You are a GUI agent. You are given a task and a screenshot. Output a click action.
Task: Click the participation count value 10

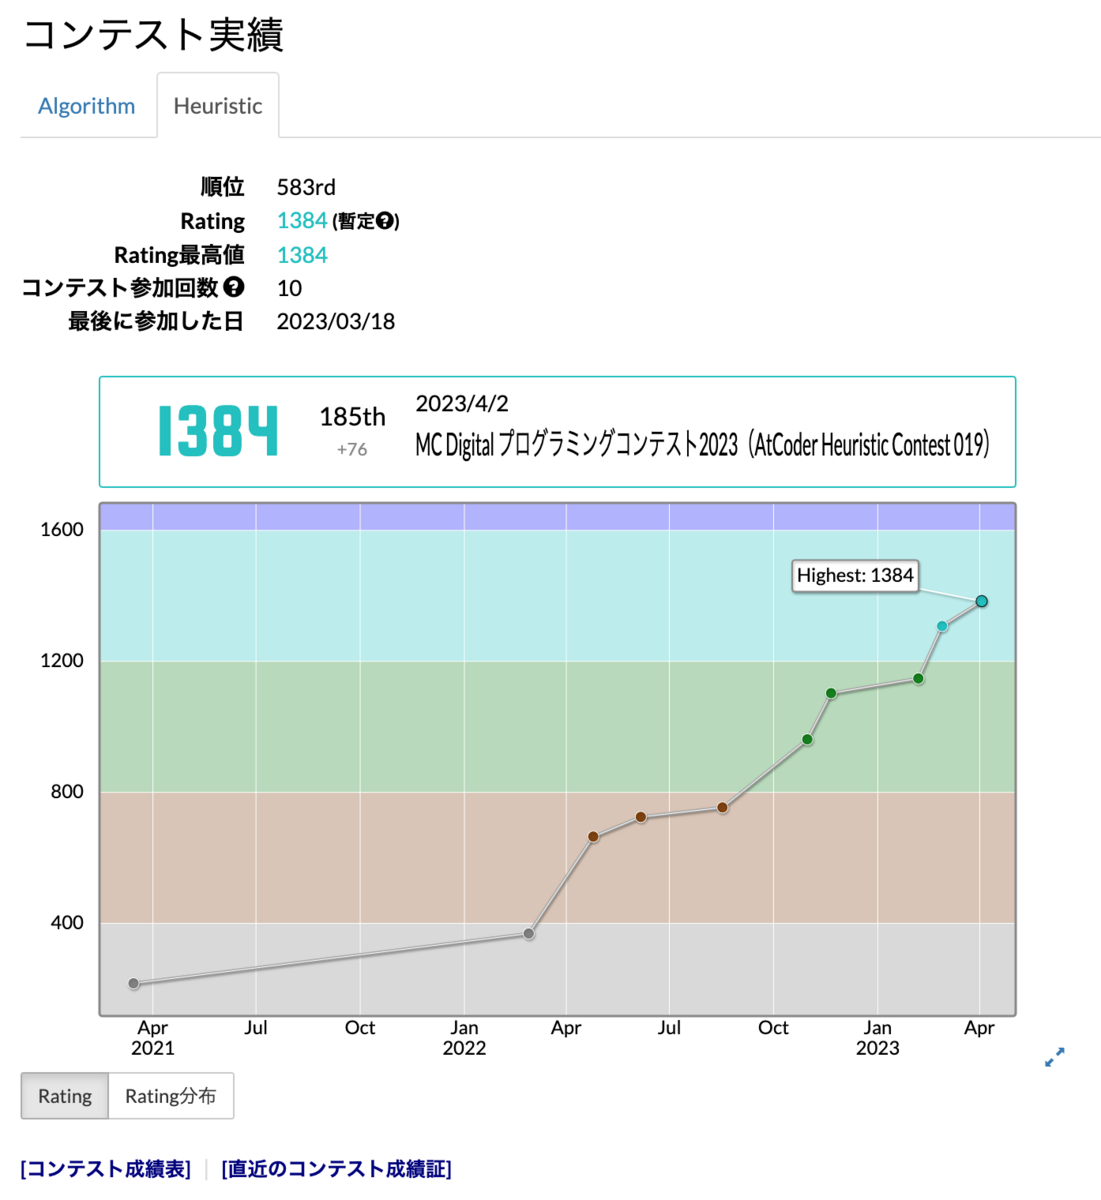[x=289, y=288]
